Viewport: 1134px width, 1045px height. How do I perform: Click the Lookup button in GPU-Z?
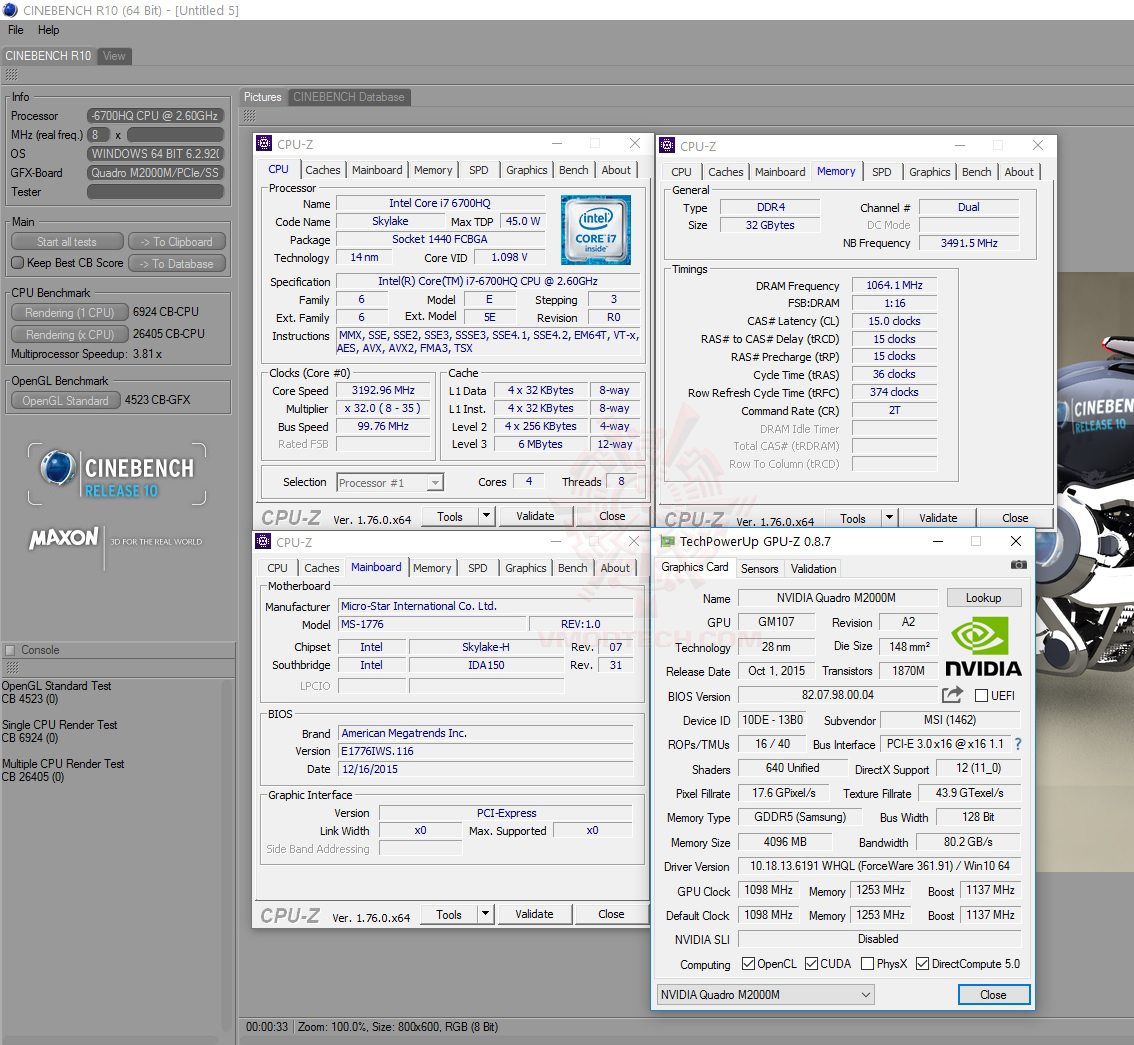coord(984,597)
